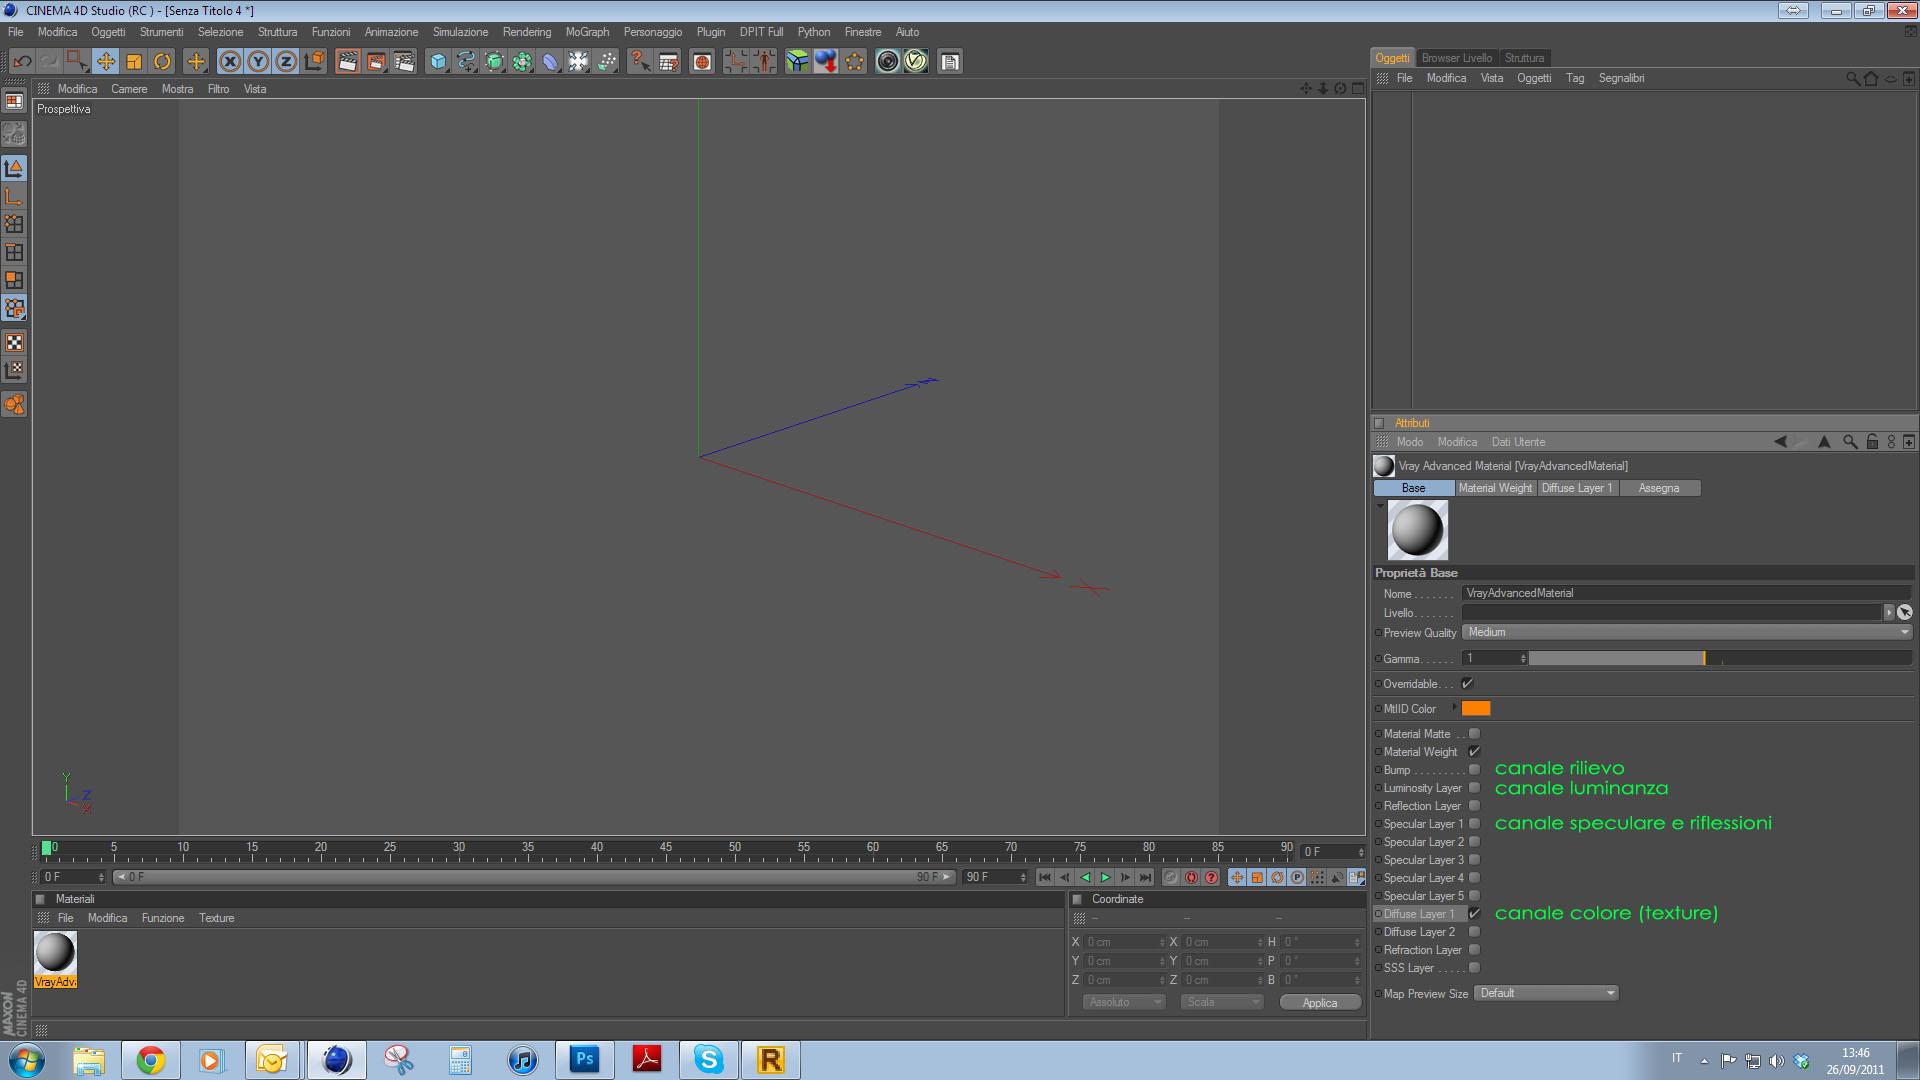1920x1080 pixels.
Task: Click the orange MtlID color swatch
Action: tap(1476, 709)
